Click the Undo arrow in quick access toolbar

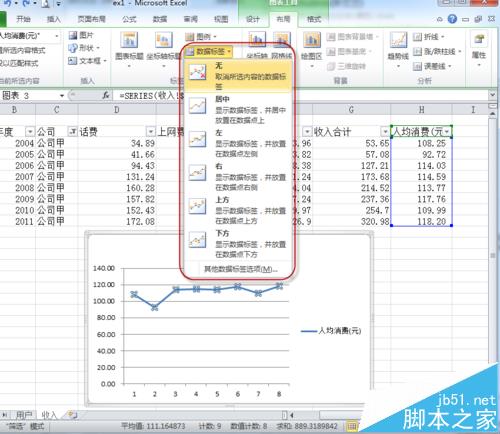pos(7,3)
